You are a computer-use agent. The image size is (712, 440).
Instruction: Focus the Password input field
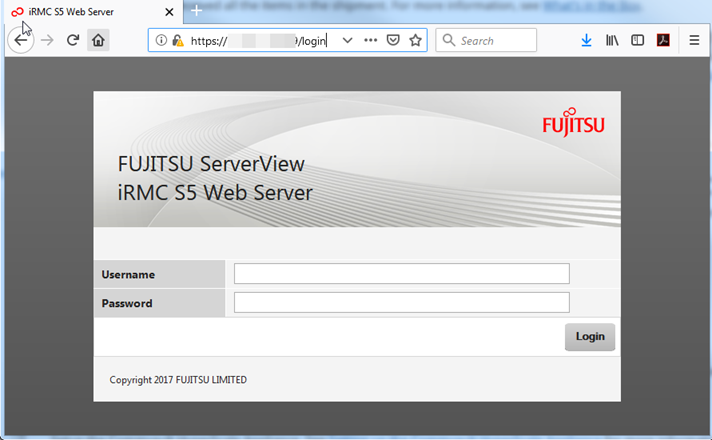tap(401, 303)
